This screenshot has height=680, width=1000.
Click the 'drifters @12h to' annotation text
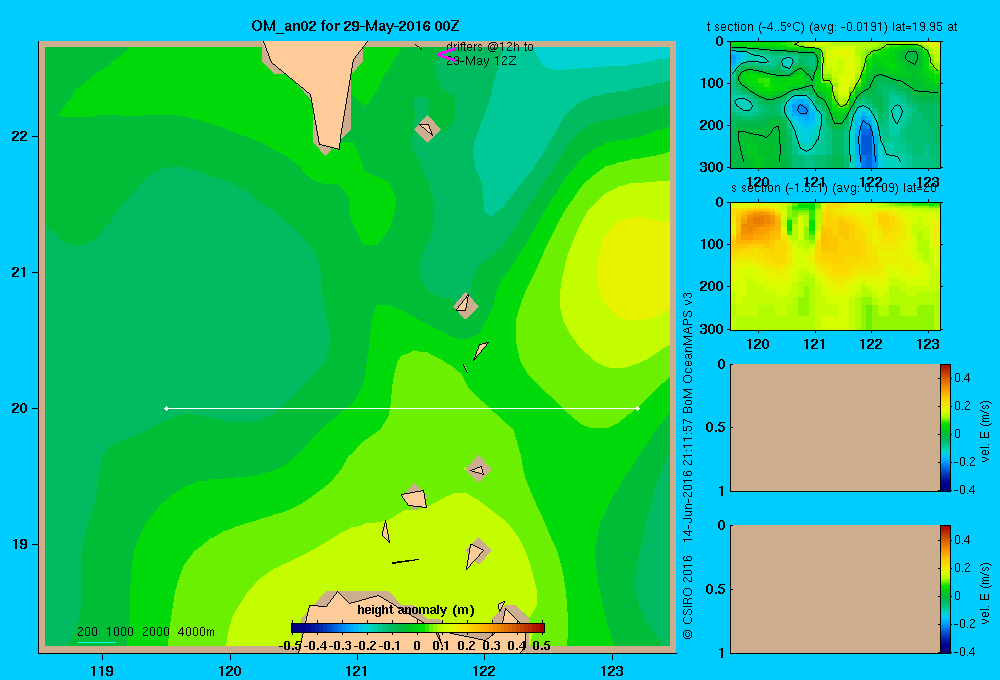[490, 47]
